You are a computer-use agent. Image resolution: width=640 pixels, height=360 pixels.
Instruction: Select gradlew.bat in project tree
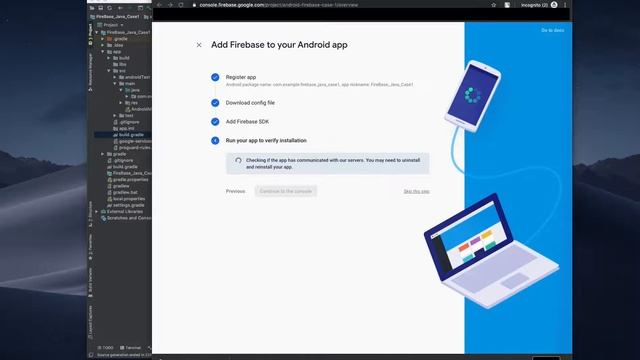(122, 192)
